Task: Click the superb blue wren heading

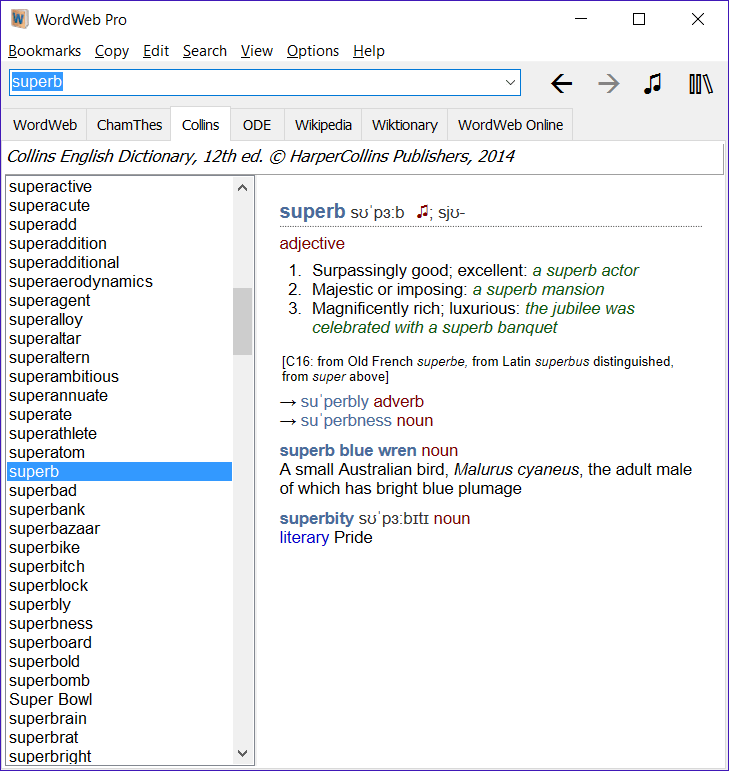Action: (348, 450)
